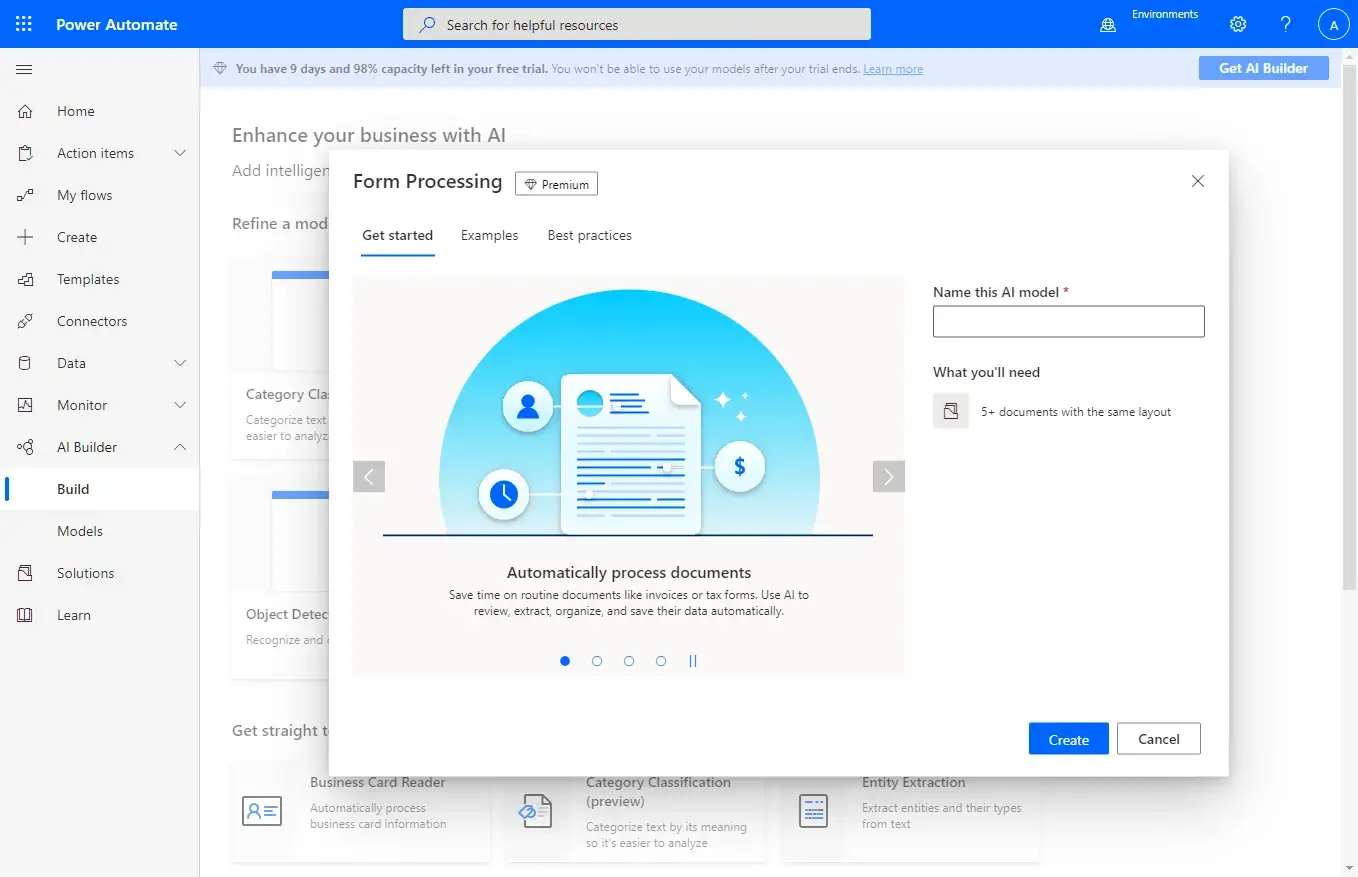Click the Search for helpful resources box

coord(637,24)
